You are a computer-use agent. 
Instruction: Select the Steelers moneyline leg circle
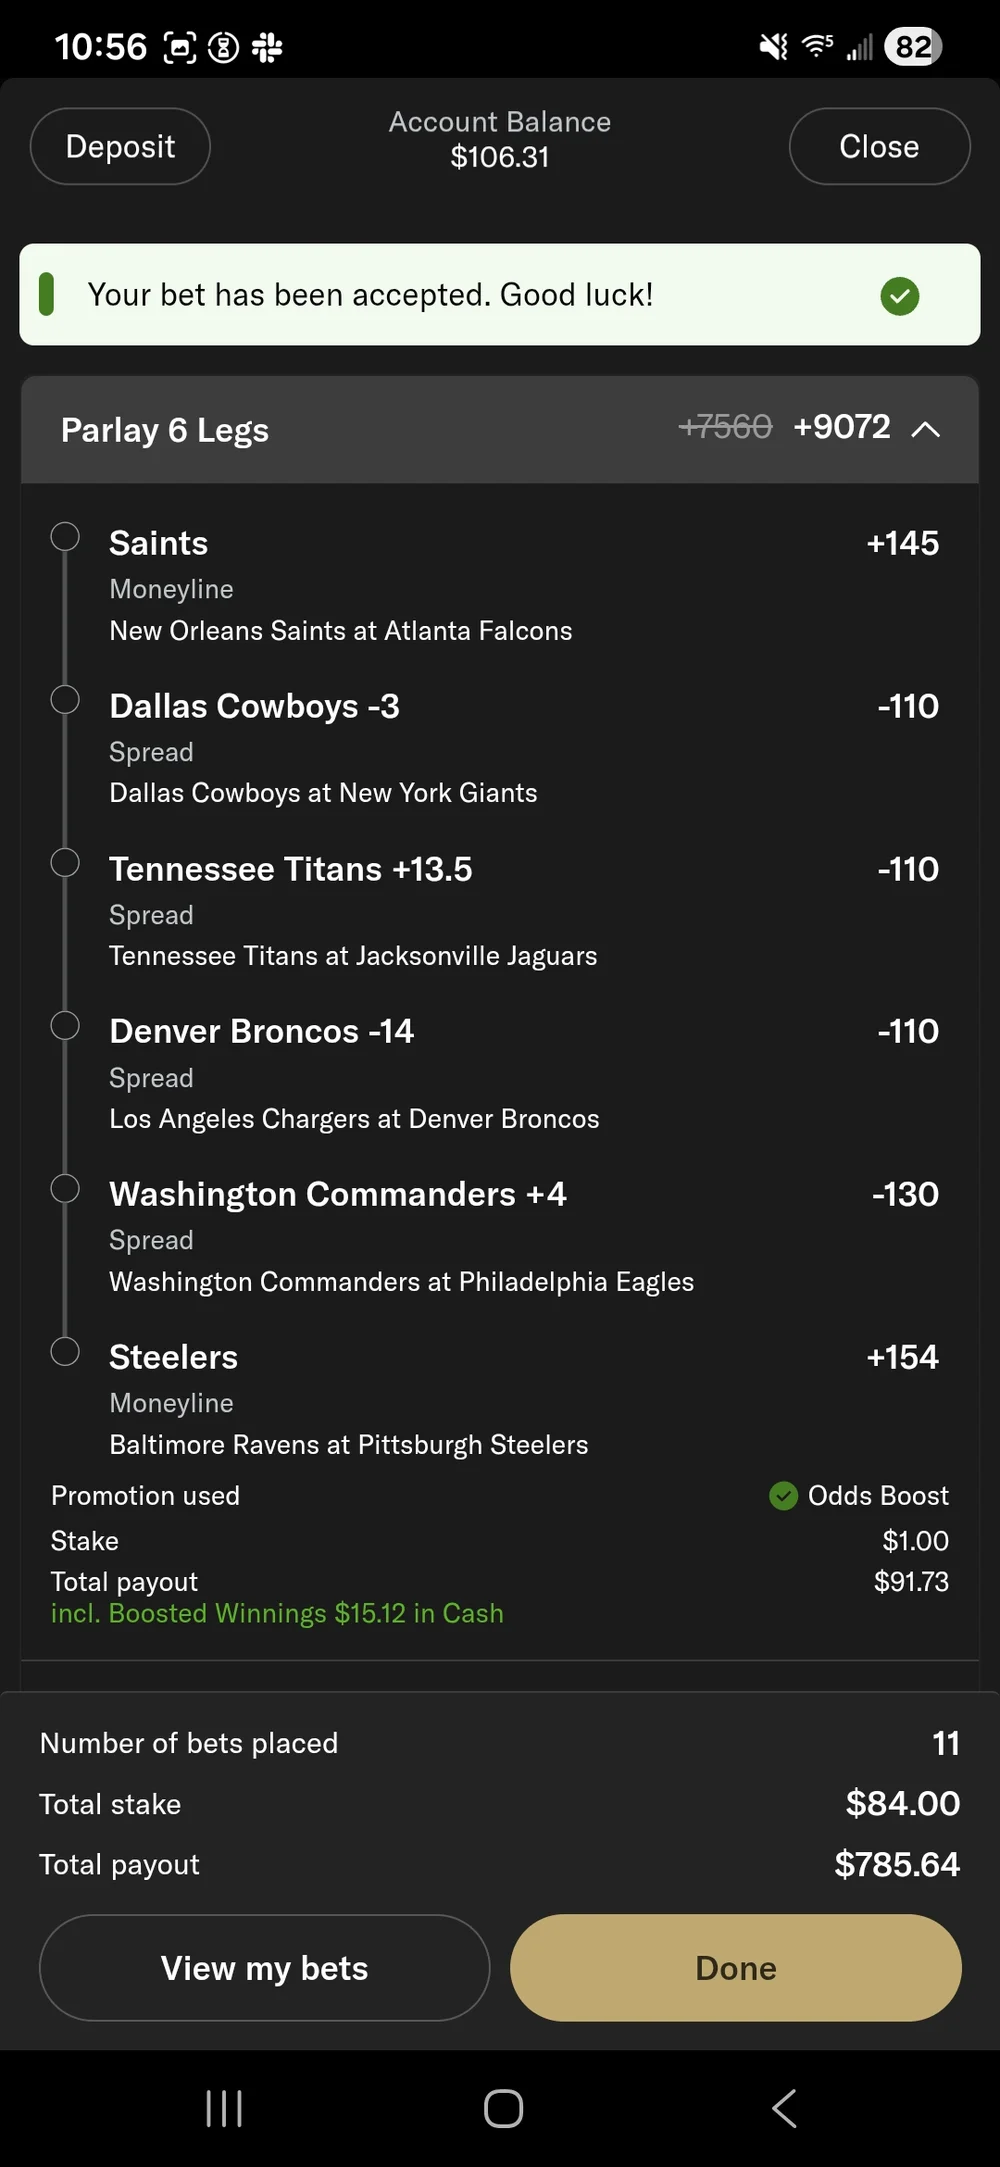click(x=65, y=1351)
